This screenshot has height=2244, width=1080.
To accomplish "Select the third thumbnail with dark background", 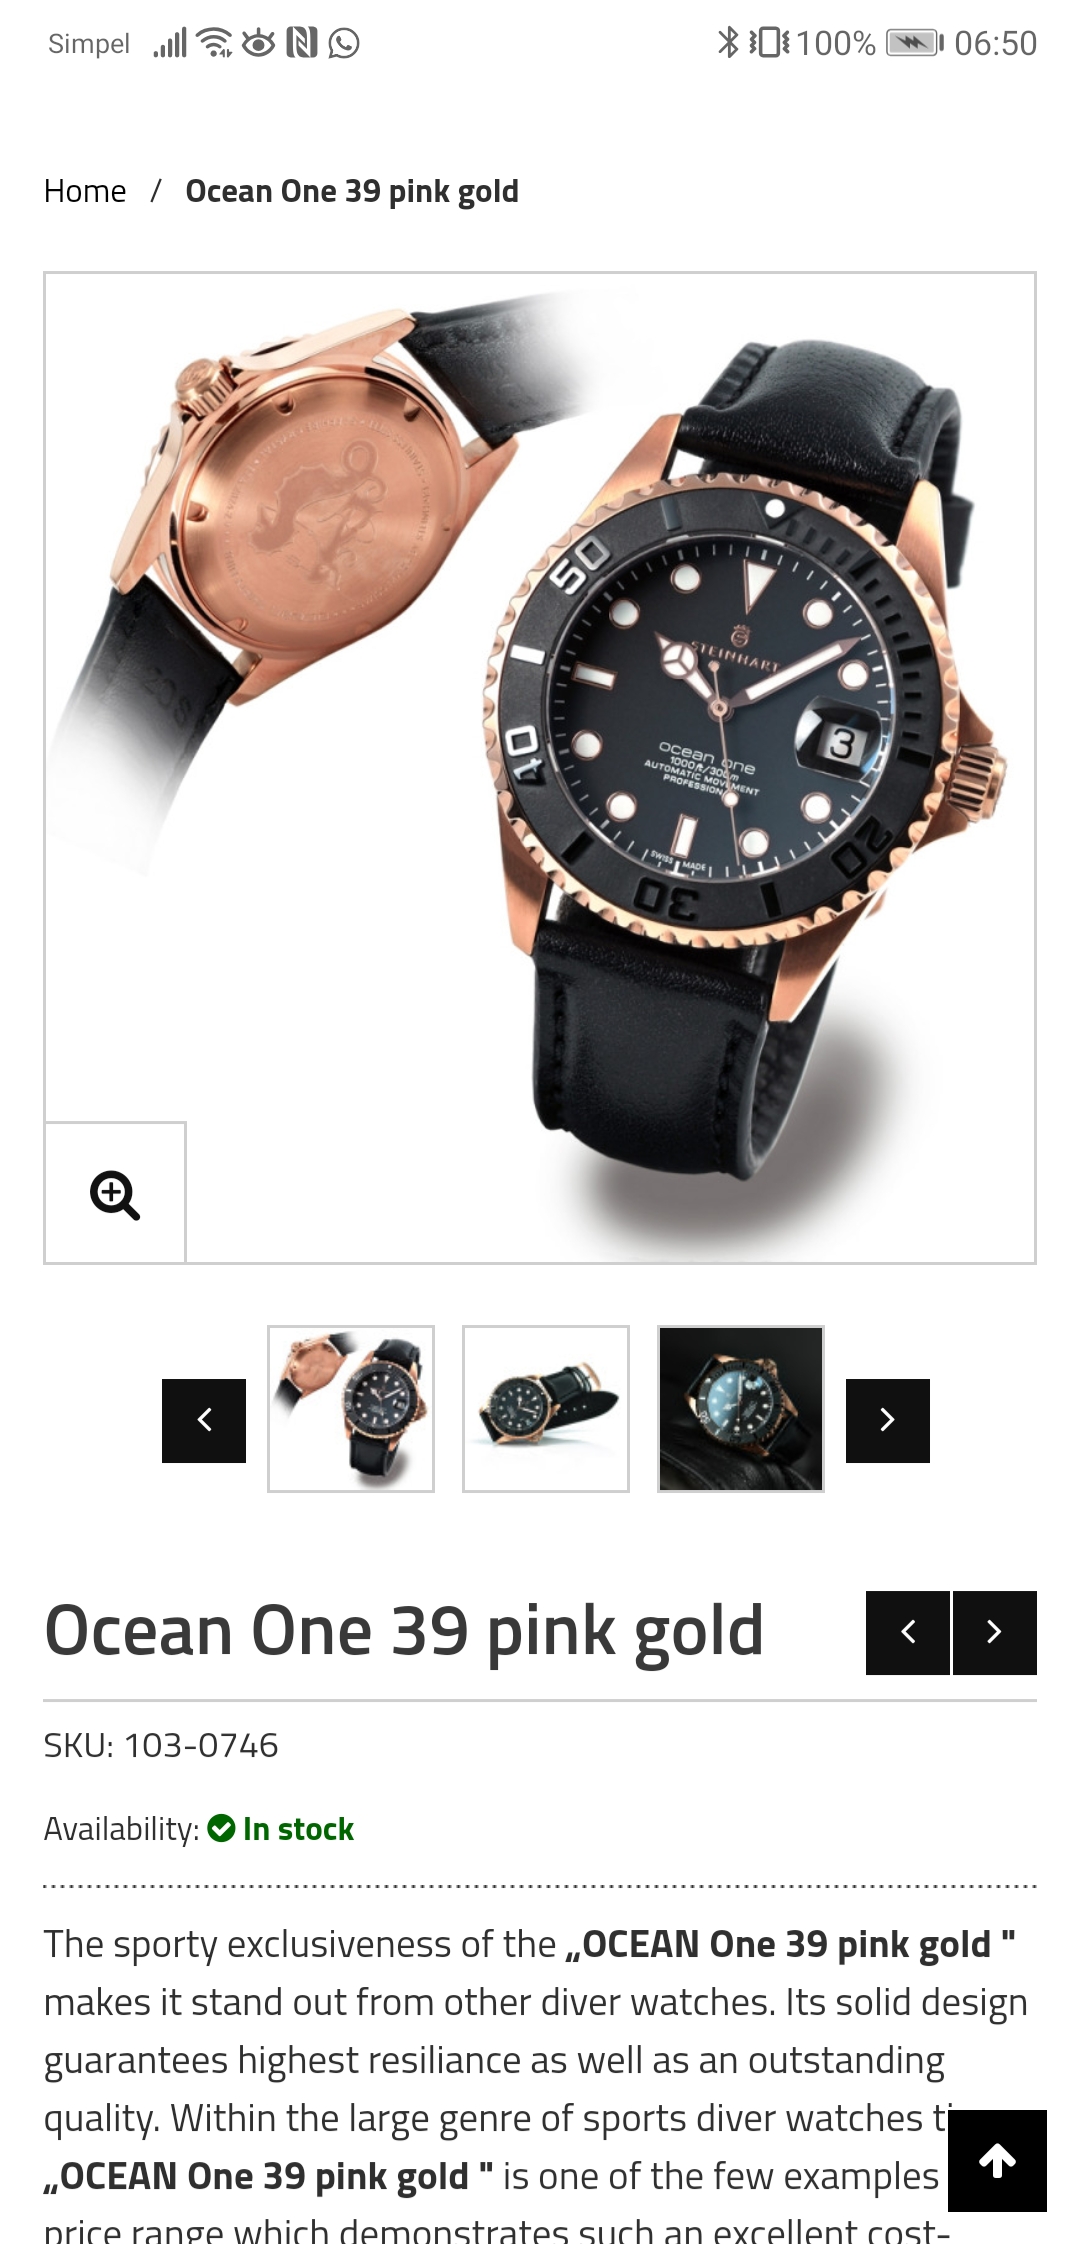I will (741, 1409).
